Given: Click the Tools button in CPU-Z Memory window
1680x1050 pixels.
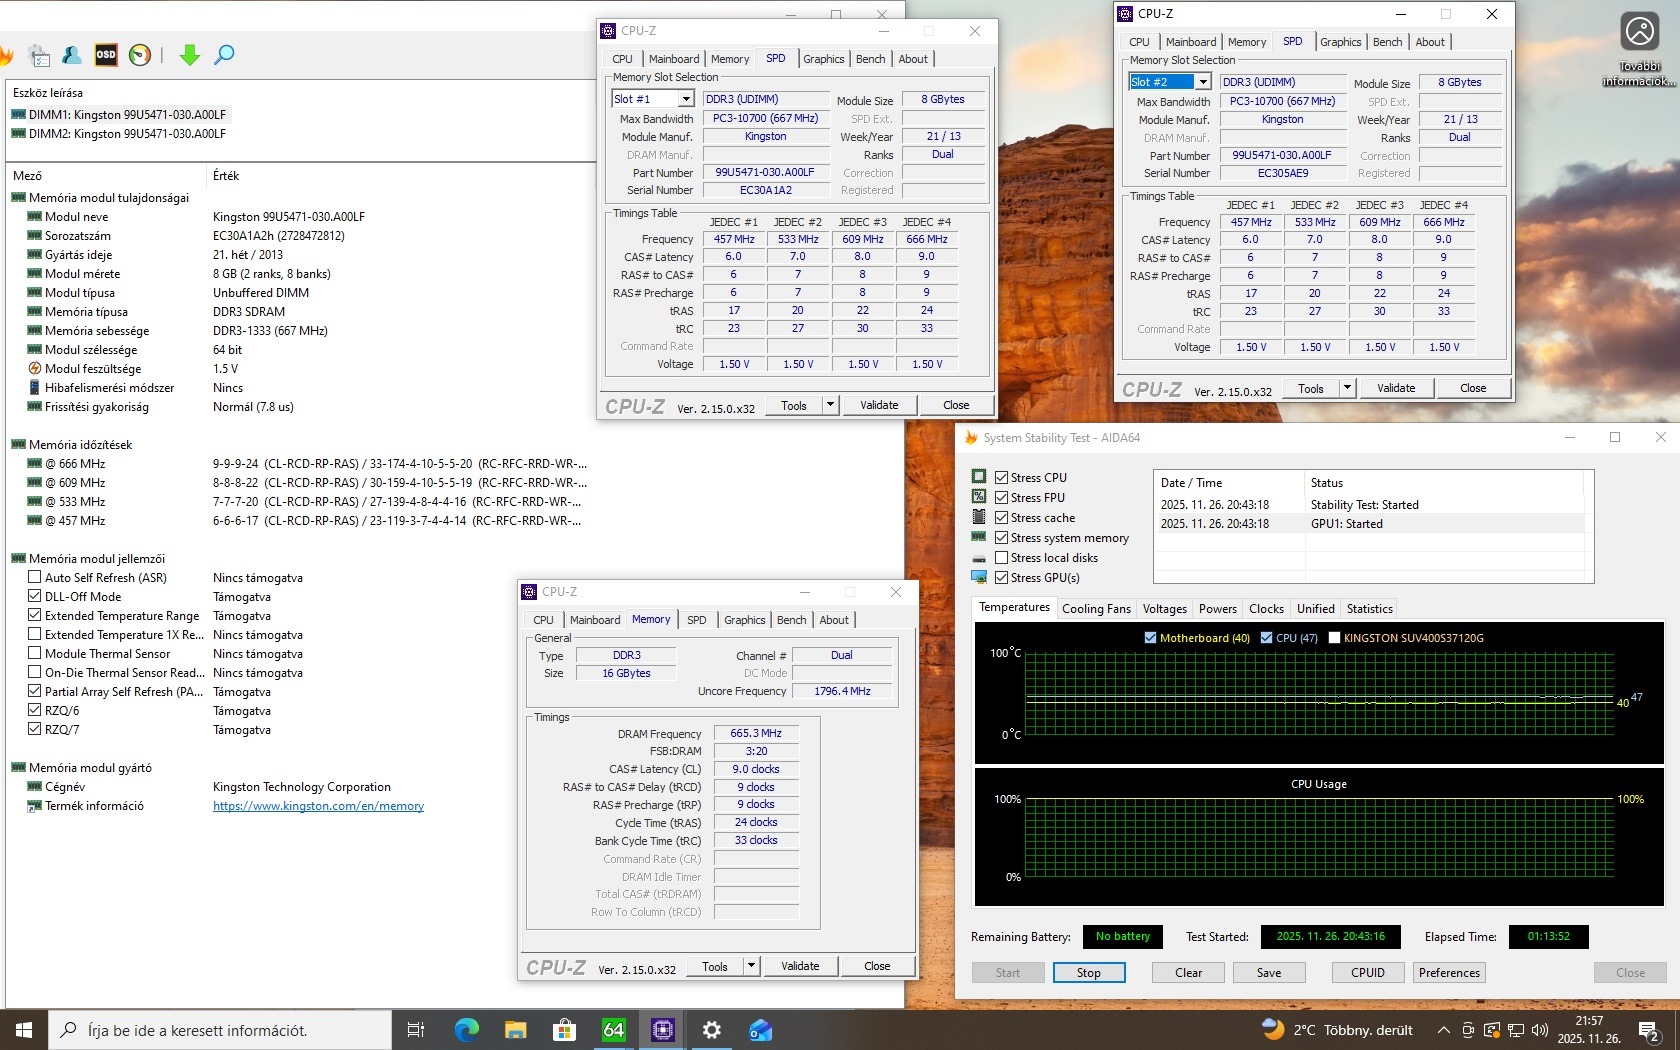Looking at the screenshot, I should [x=714, y=966].
